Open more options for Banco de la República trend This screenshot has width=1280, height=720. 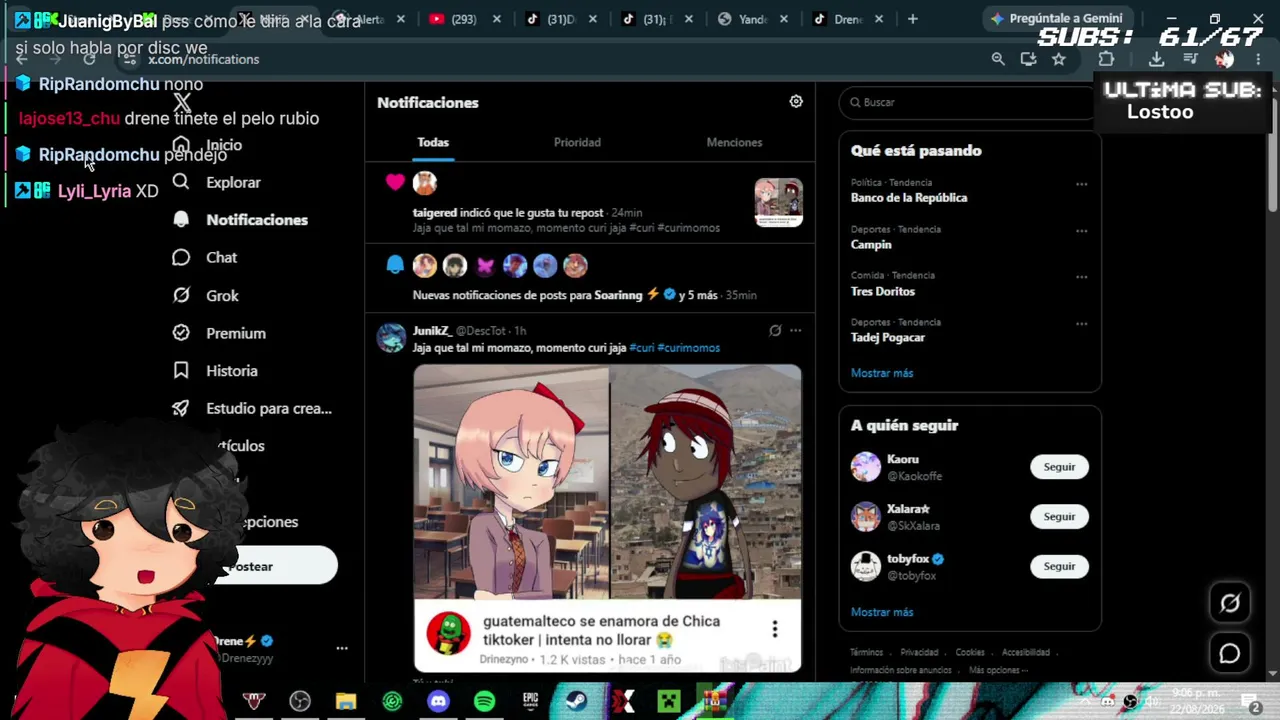1081,184
